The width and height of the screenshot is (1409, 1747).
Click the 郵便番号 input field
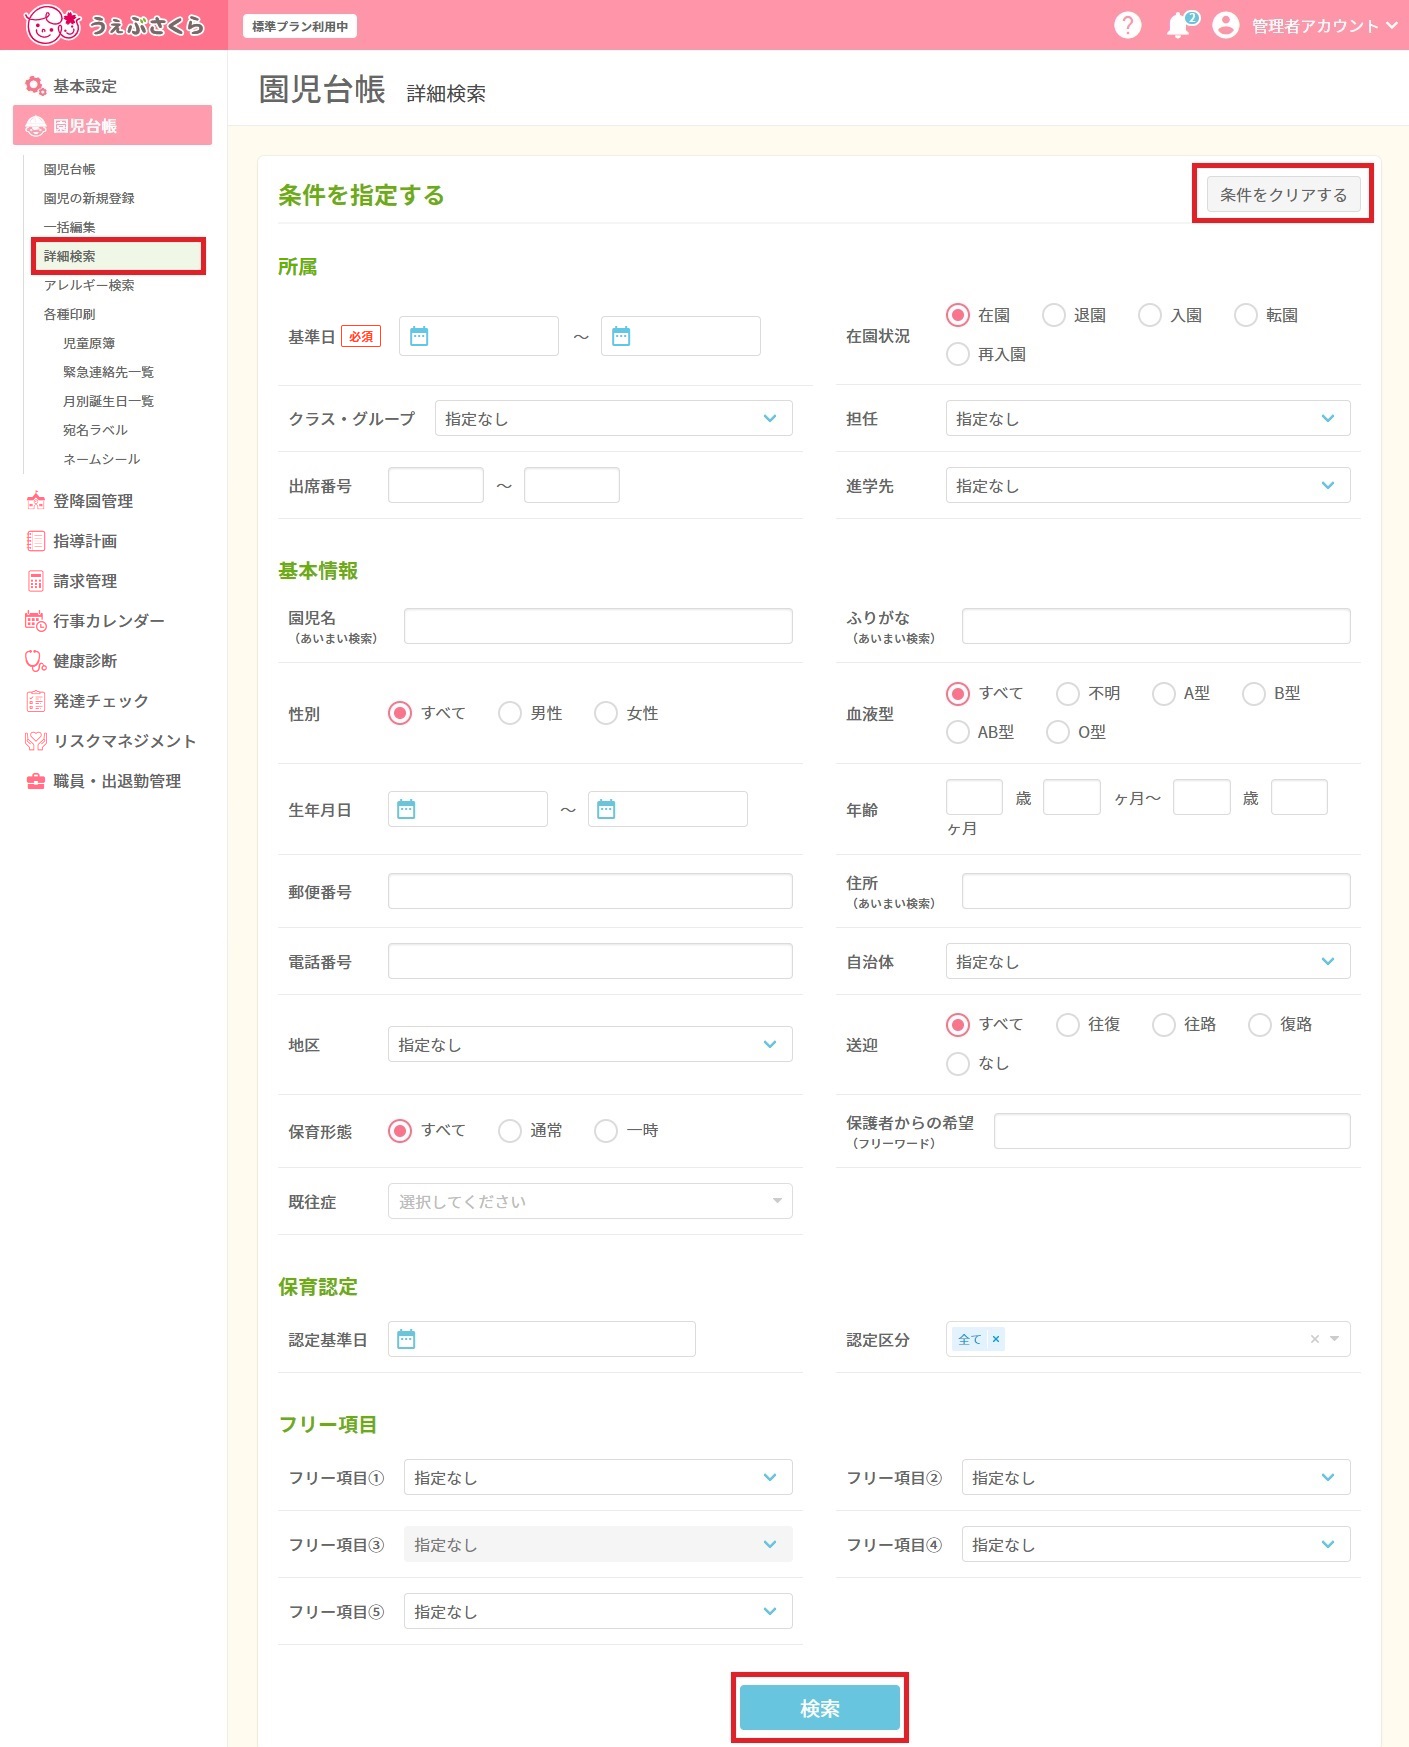pos(590,891)
